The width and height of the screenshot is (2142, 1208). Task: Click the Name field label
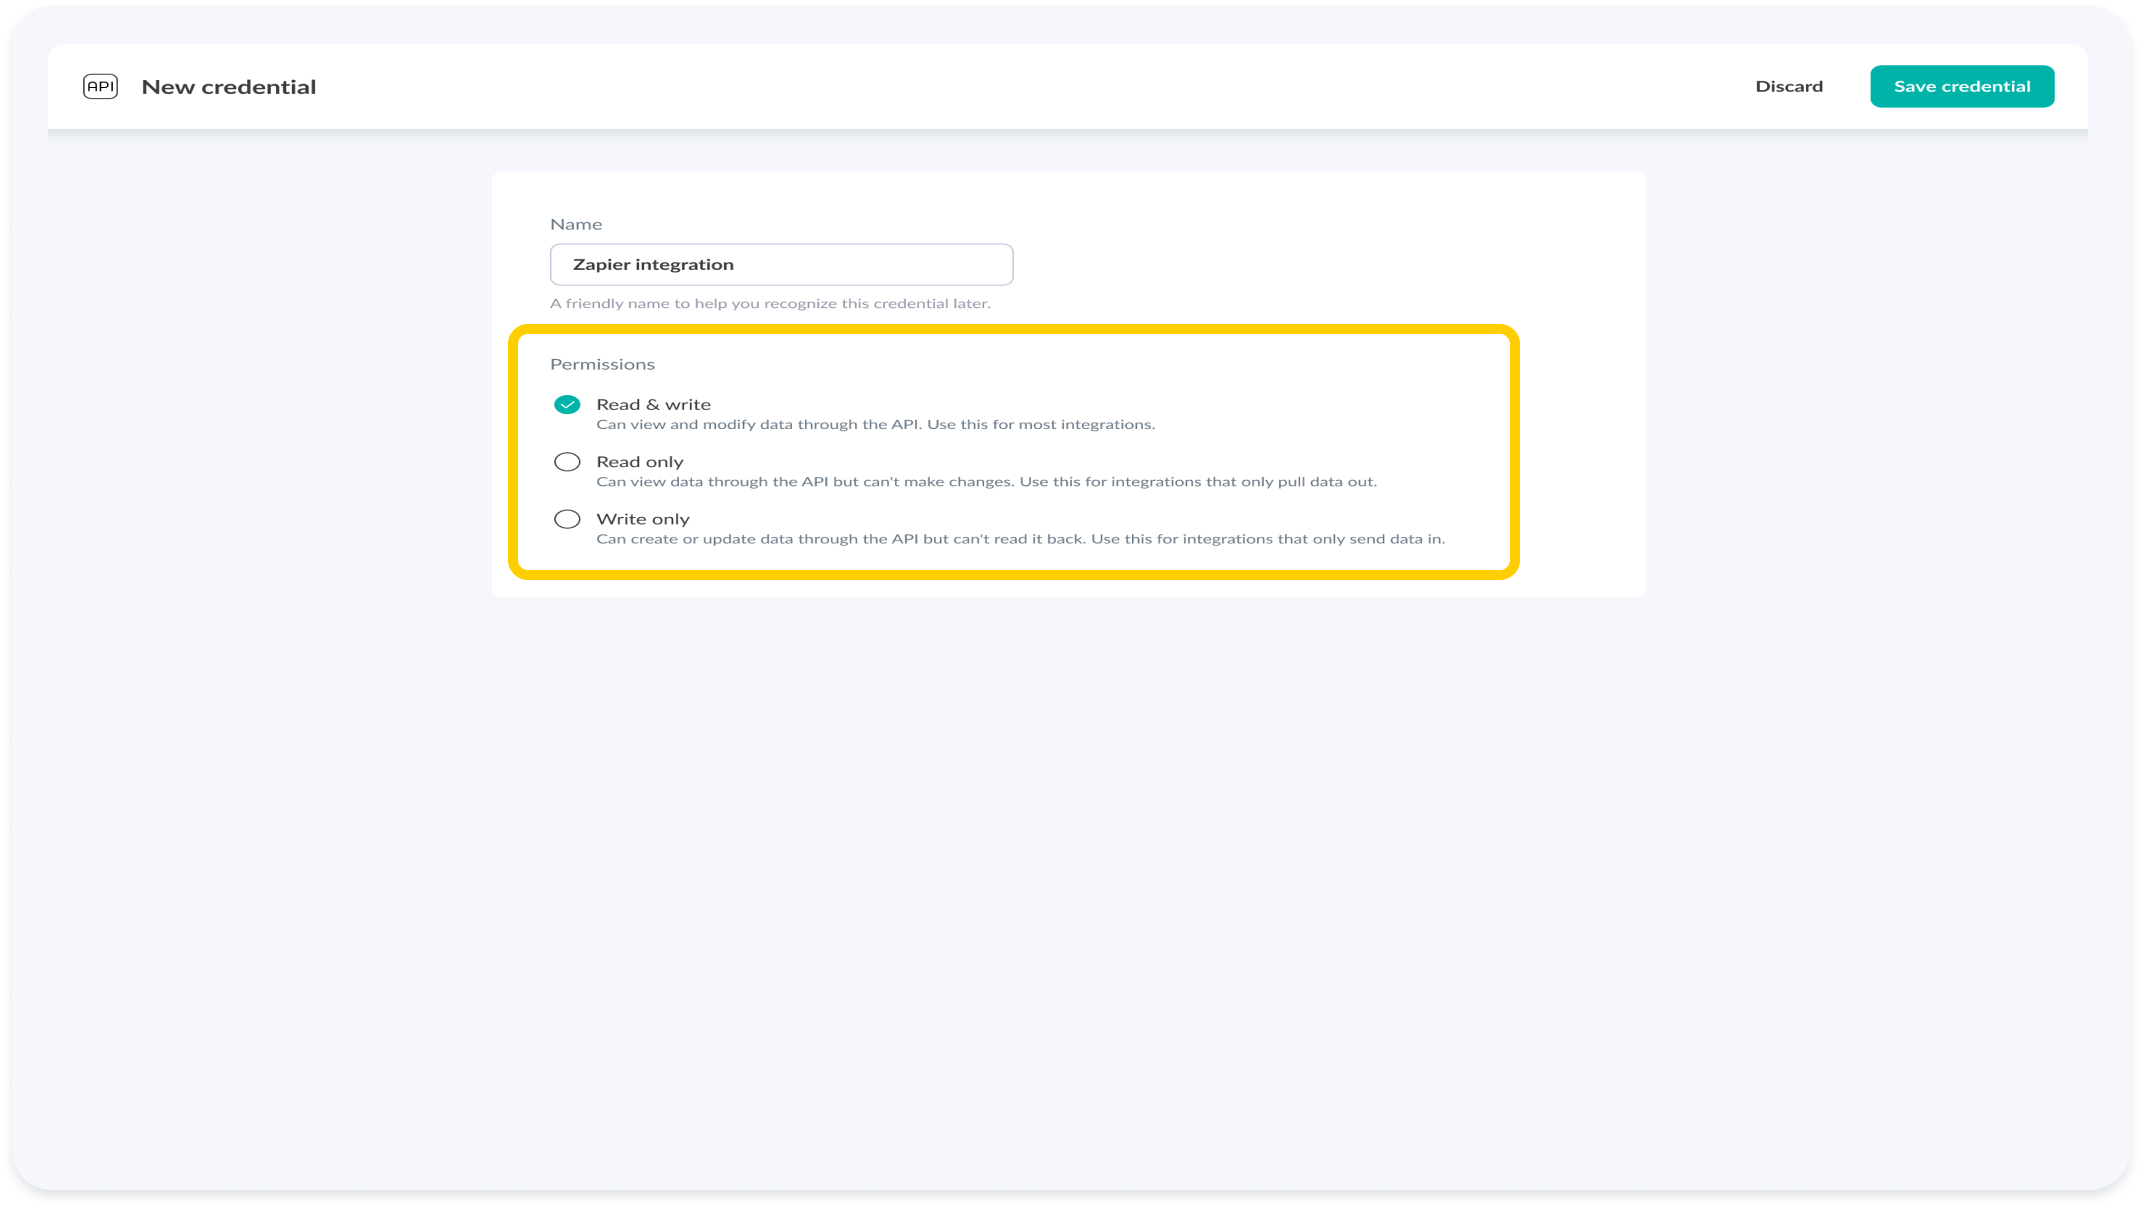[576, 224]
